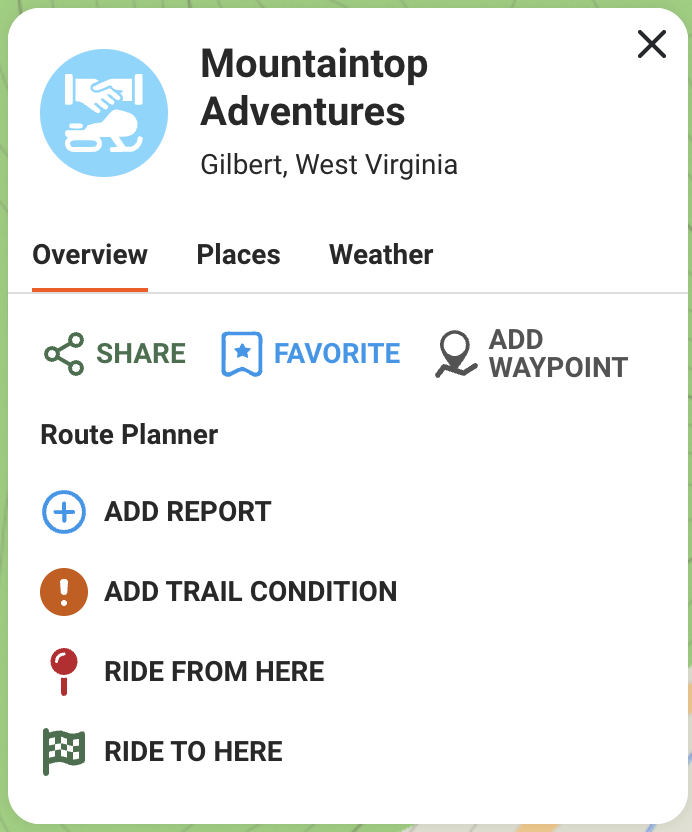Click the red pin start icon
This screenshot has height=832, width=692.
tap(63, 671)
